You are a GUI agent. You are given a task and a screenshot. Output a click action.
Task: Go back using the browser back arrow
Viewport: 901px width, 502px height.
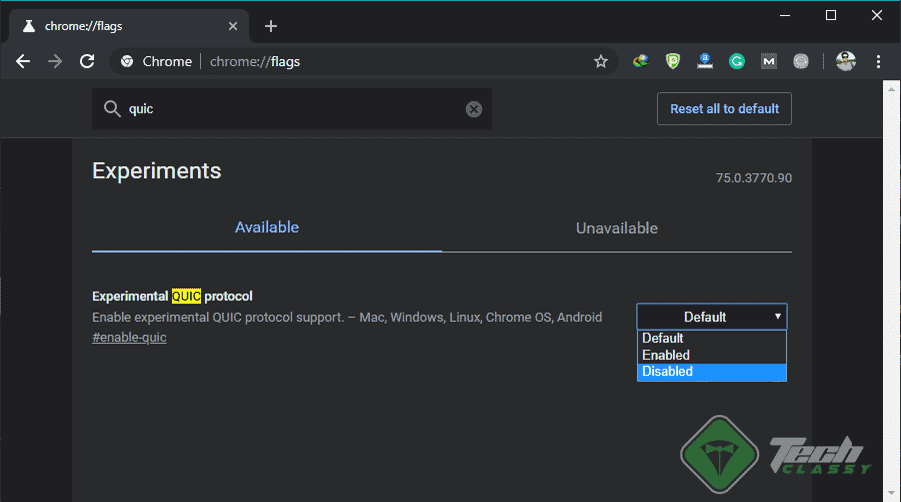pyautogui.click(x=23, y=61)
